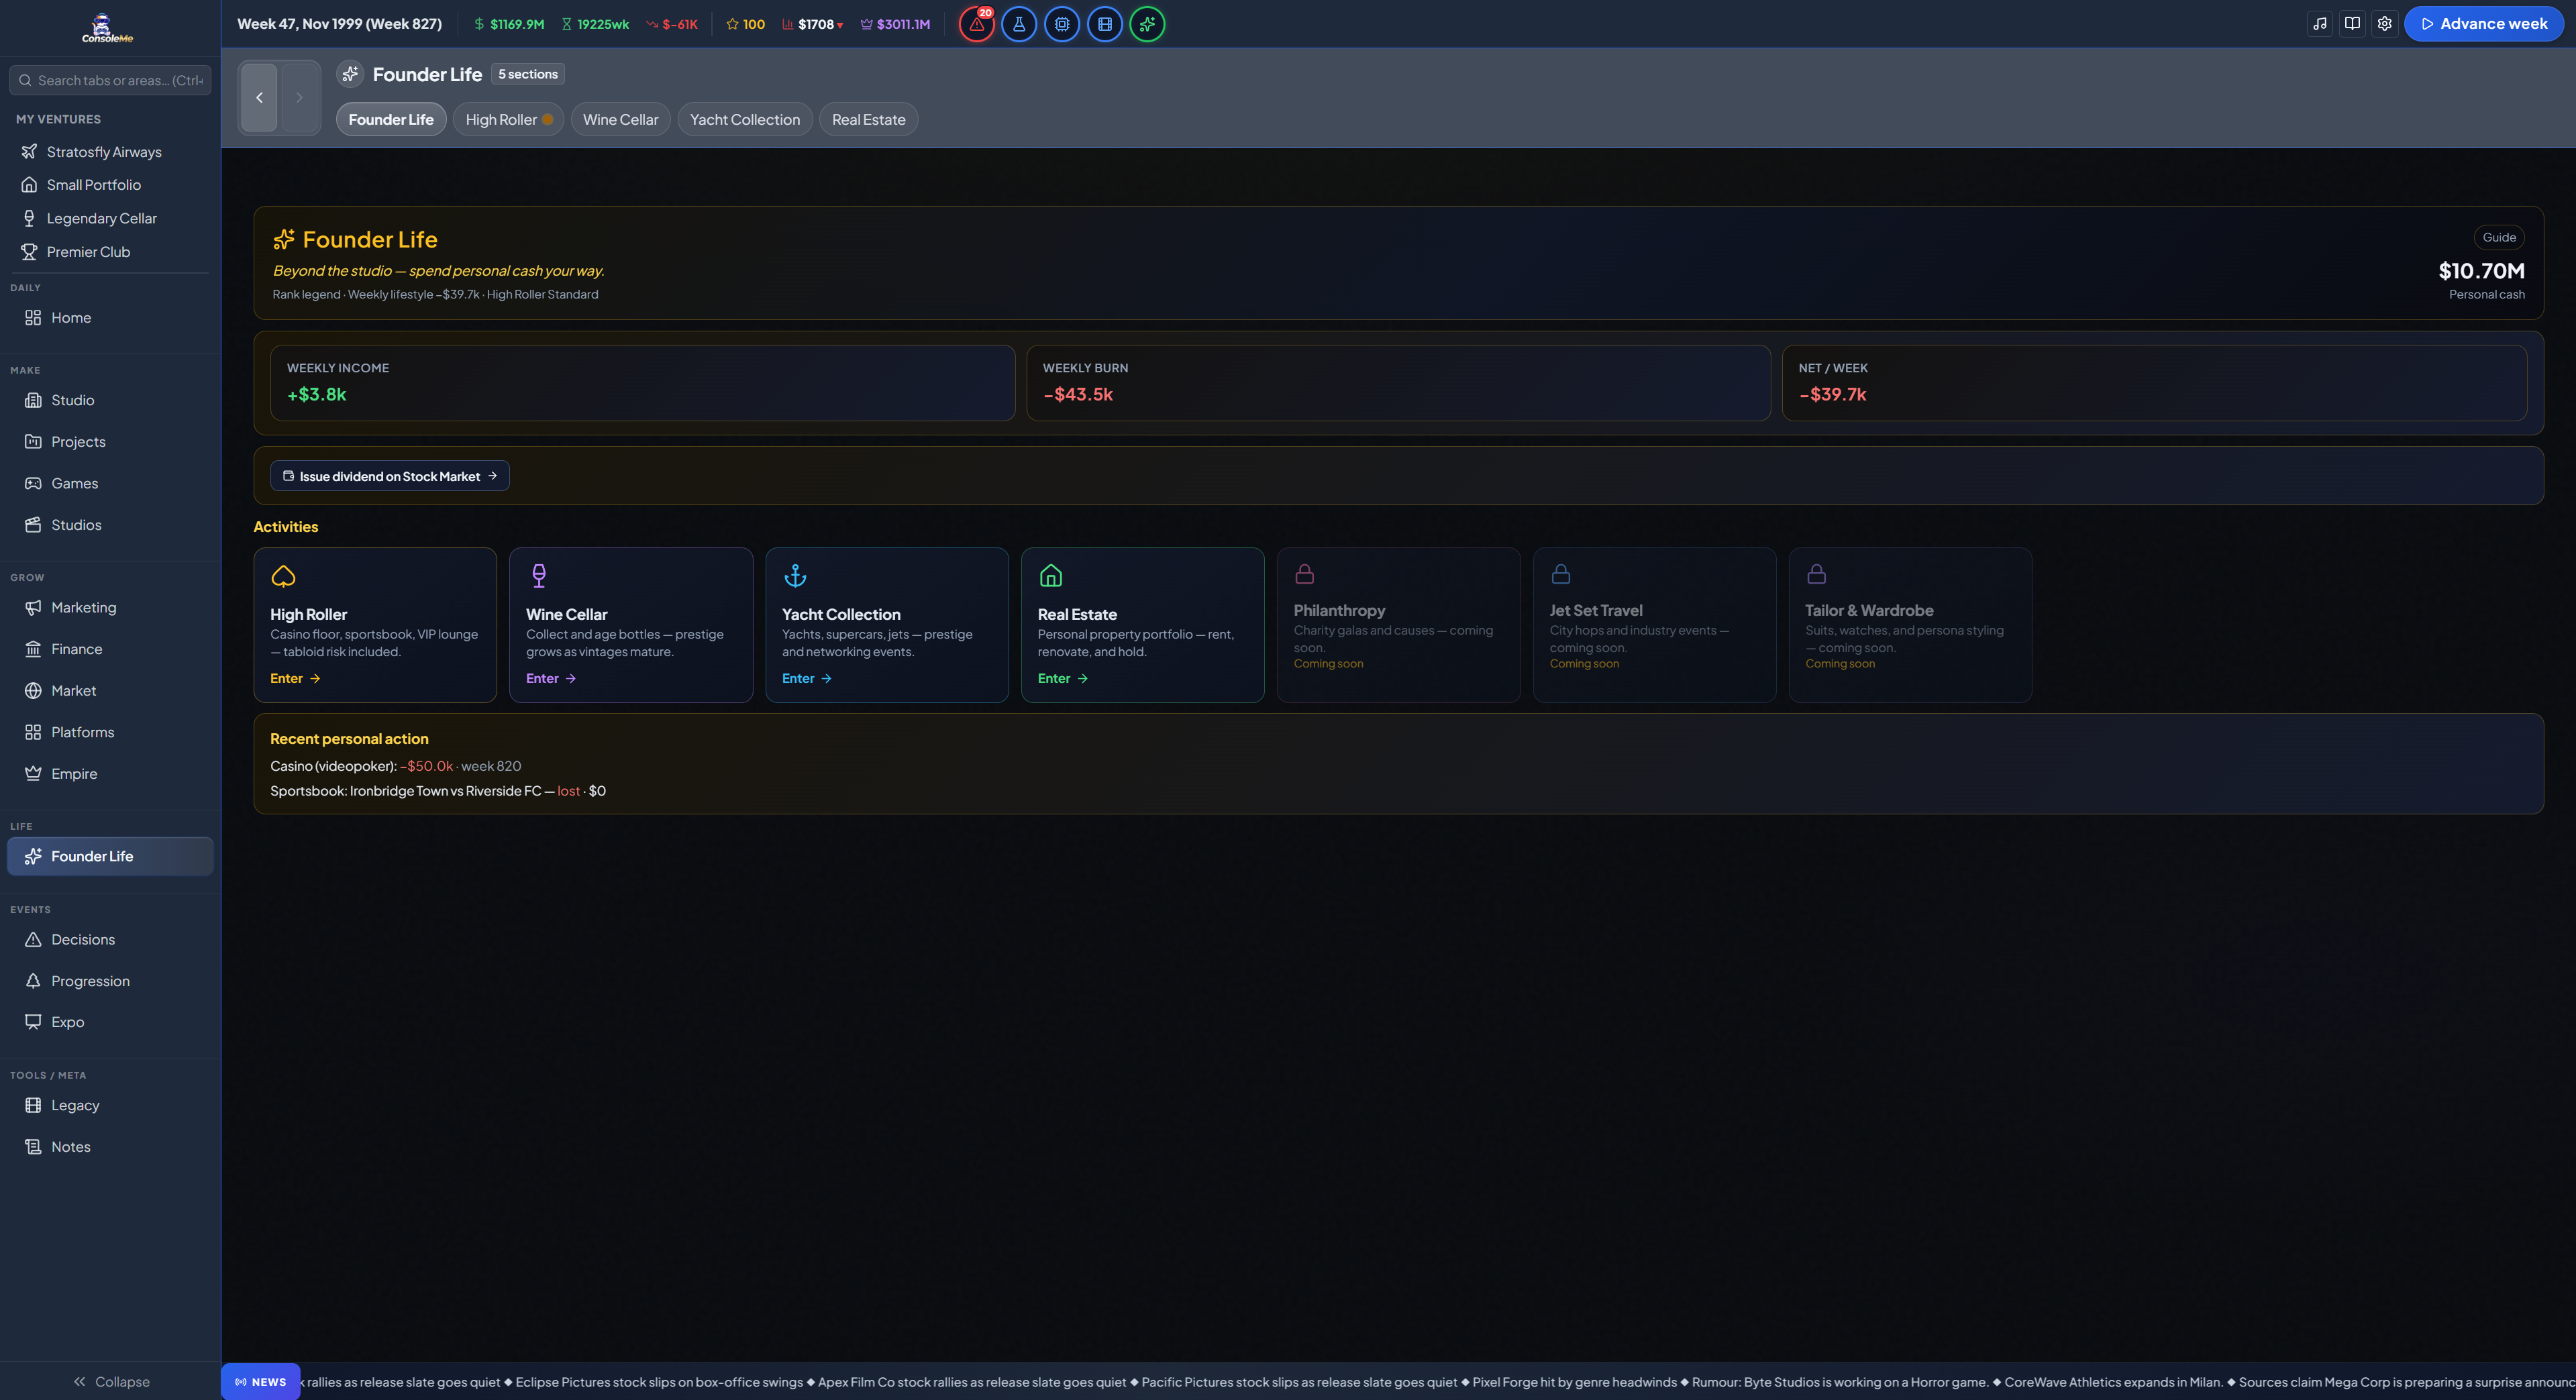The image size is (2576, 1400).
Task: Open Expo in sidebar
Action: point(110,1022)
